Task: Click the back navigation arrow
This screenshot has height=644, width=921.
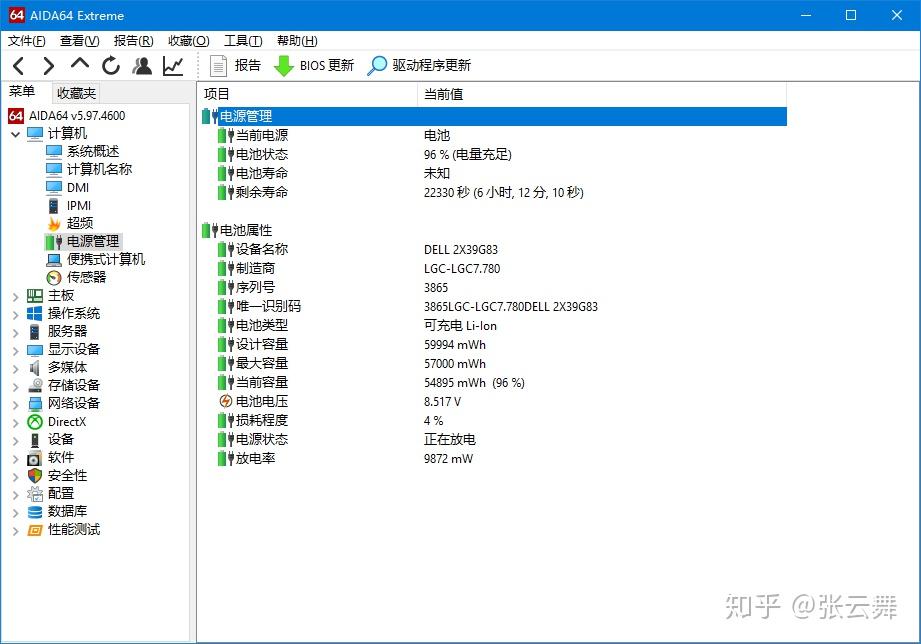Action: (x=19, y=65)
